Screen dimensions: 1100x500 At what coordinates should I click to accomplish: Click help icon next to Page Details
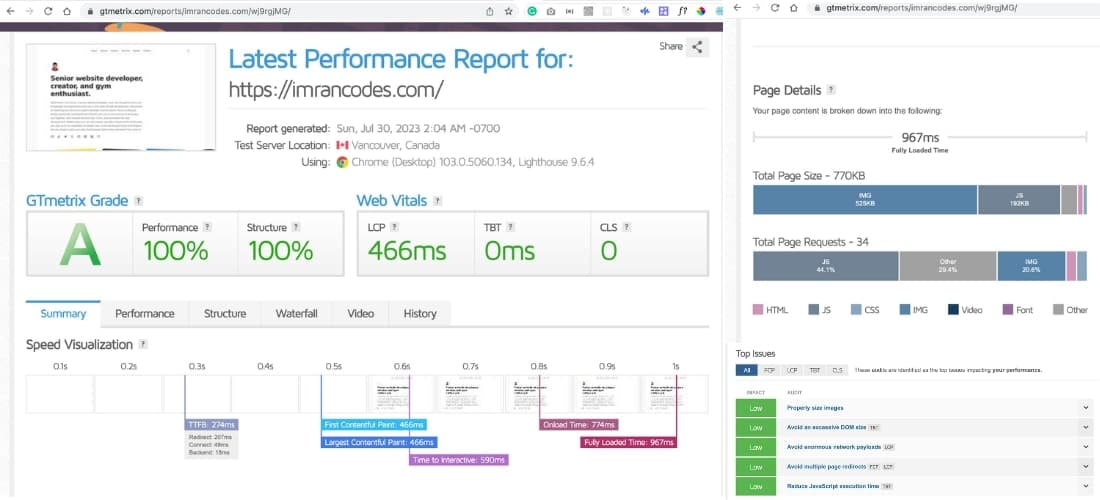click(831, 90)
